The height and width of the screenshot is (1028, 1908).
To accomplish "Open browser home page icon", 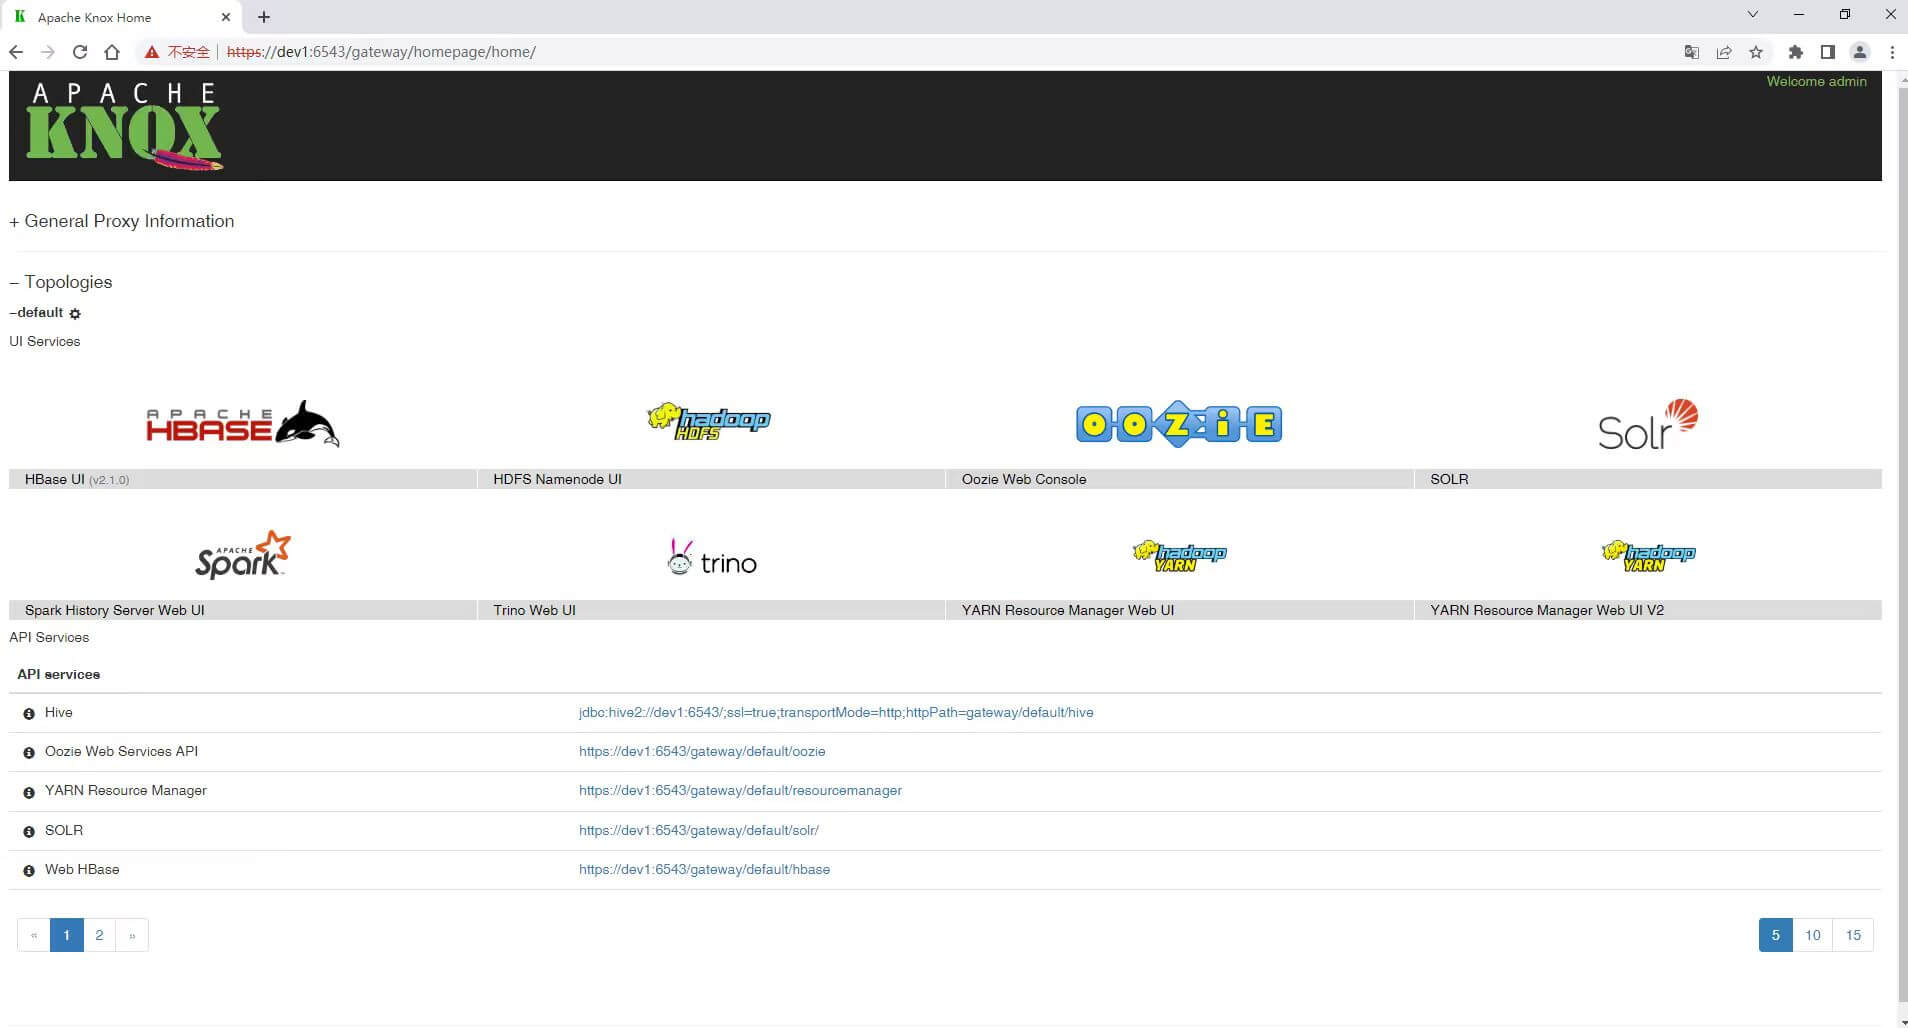I will point(112,52).
